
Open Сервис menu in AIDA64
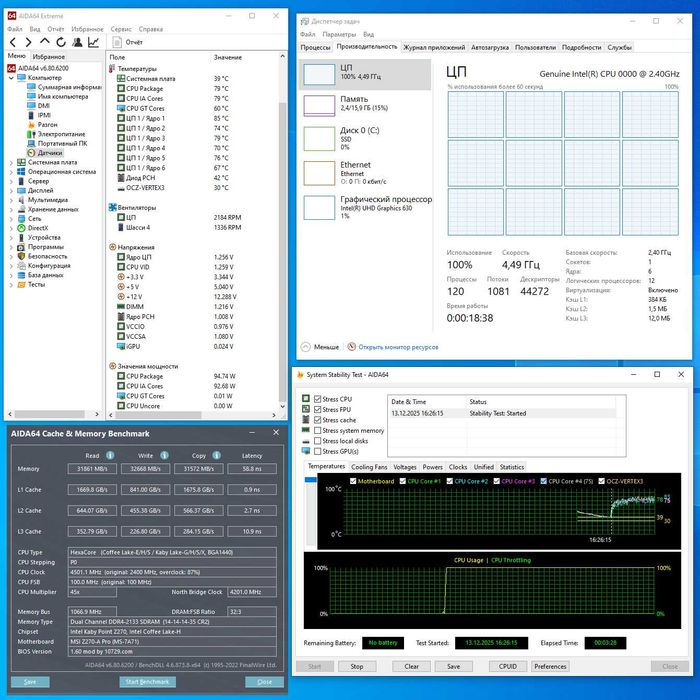[x=121, y=29]
